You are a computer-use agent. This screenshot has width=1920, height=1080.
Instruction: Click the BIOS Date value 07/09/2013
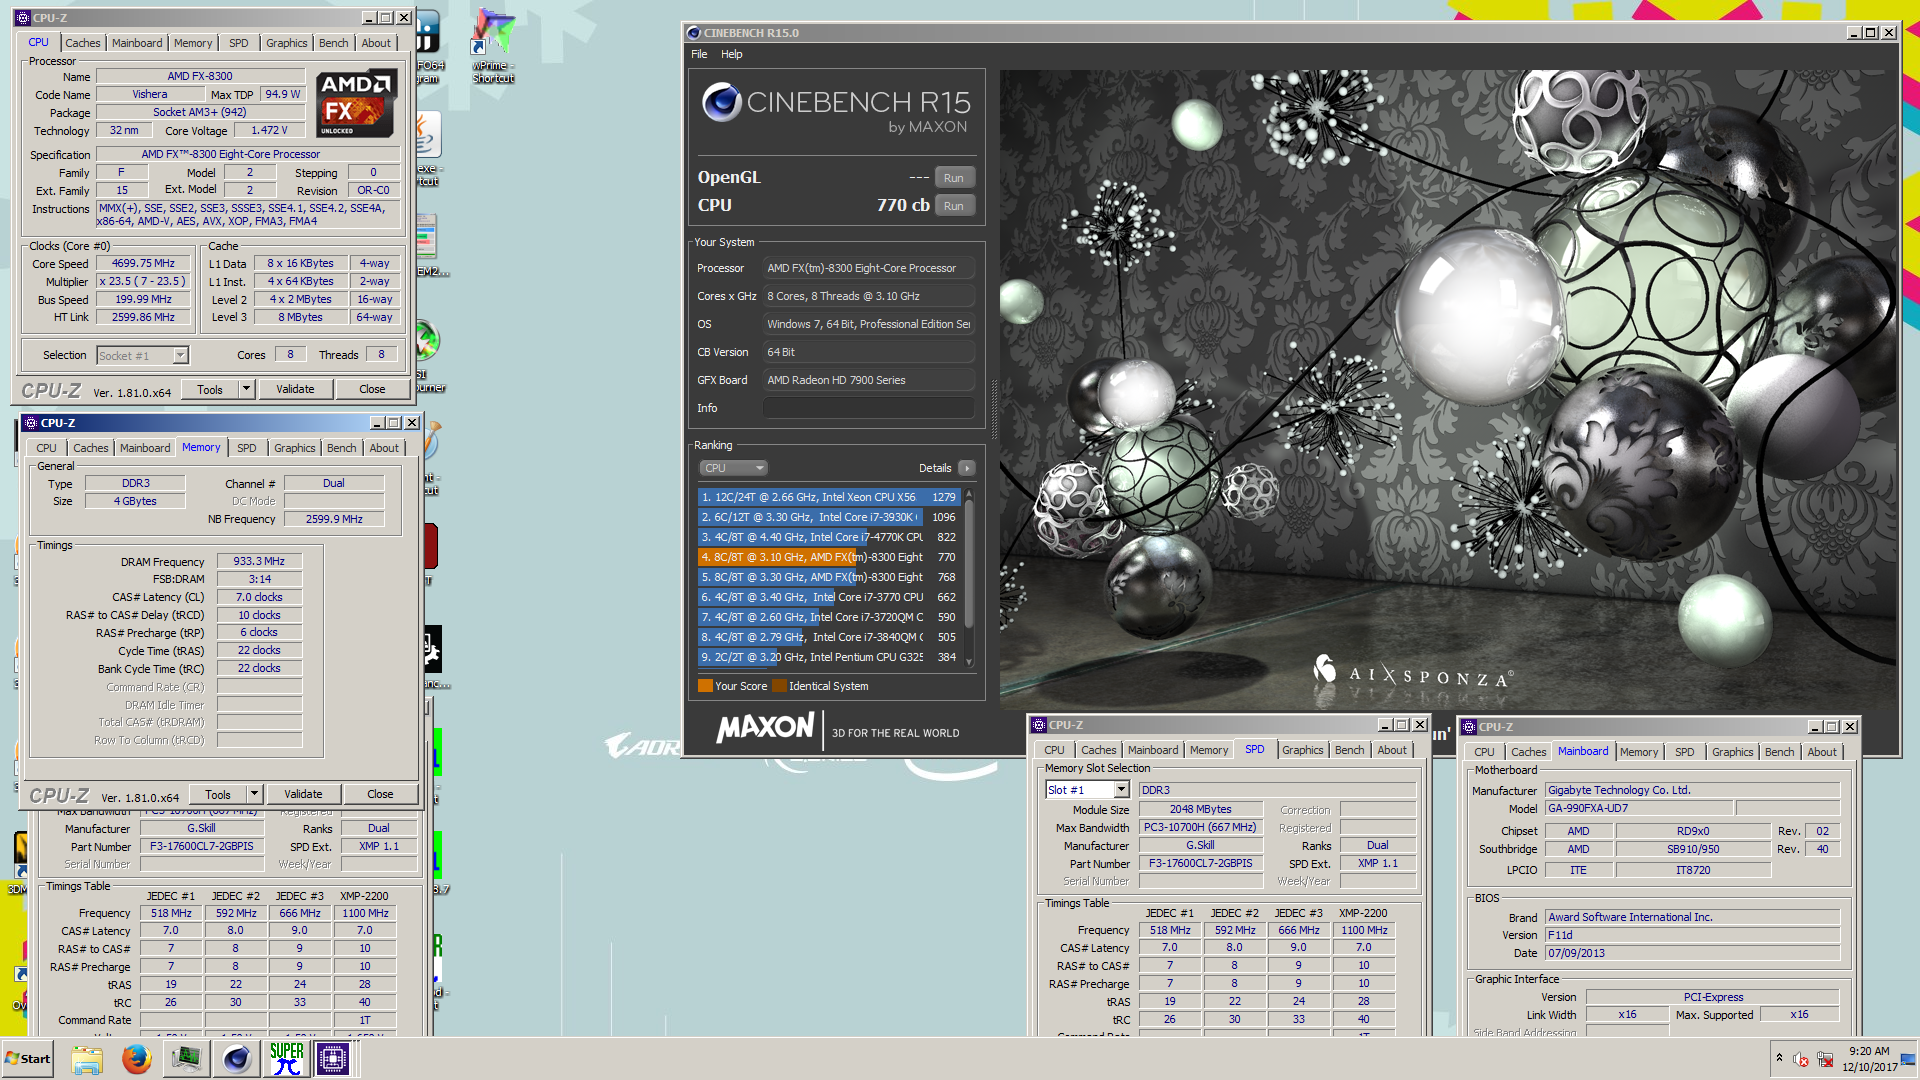click(1692, 953)
